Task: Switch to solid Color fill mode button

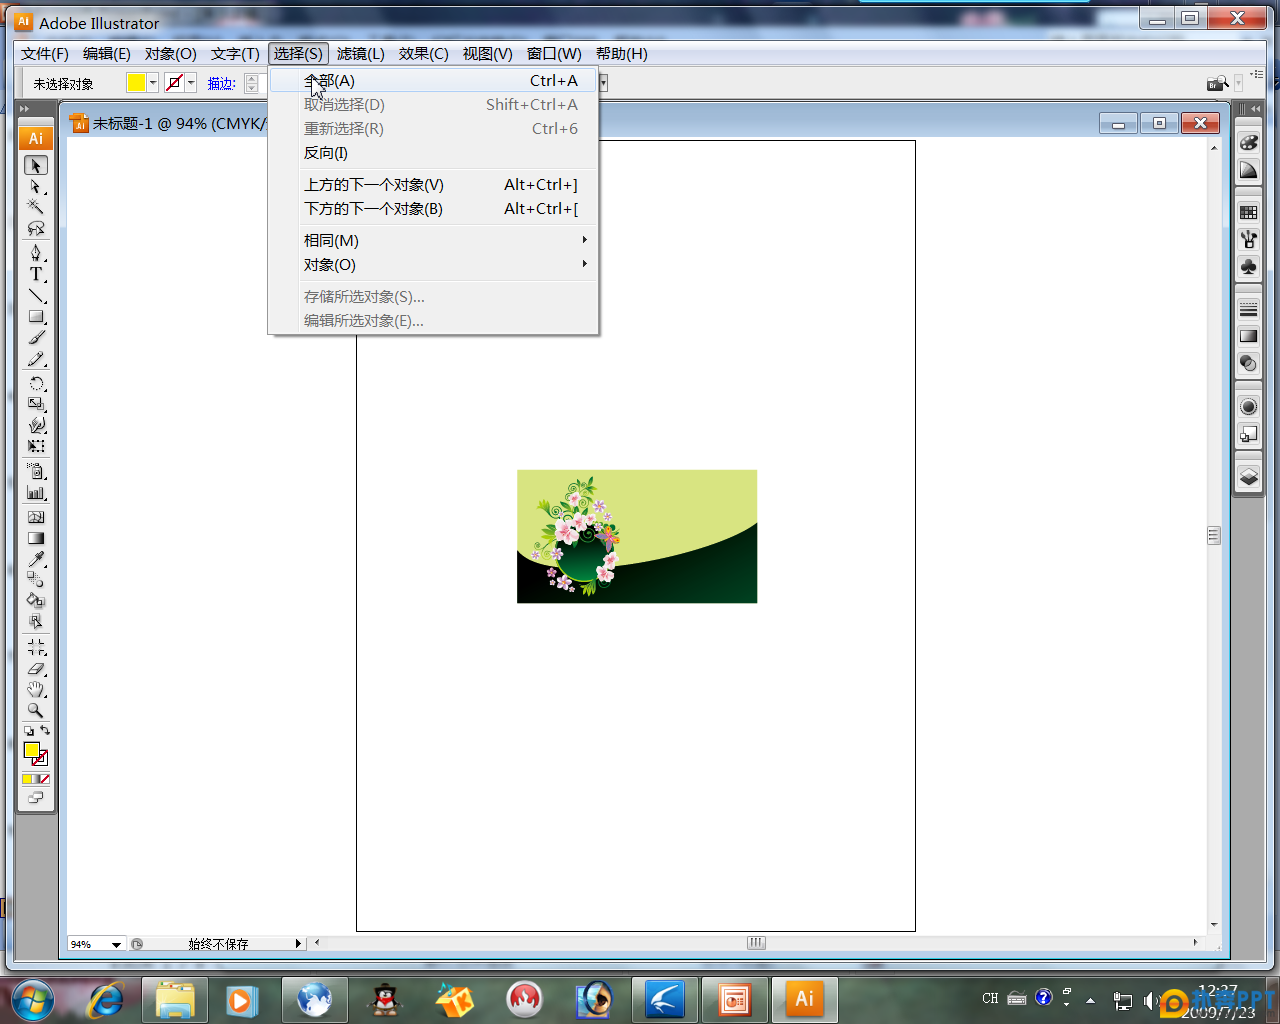Action: tap(27, 779)
